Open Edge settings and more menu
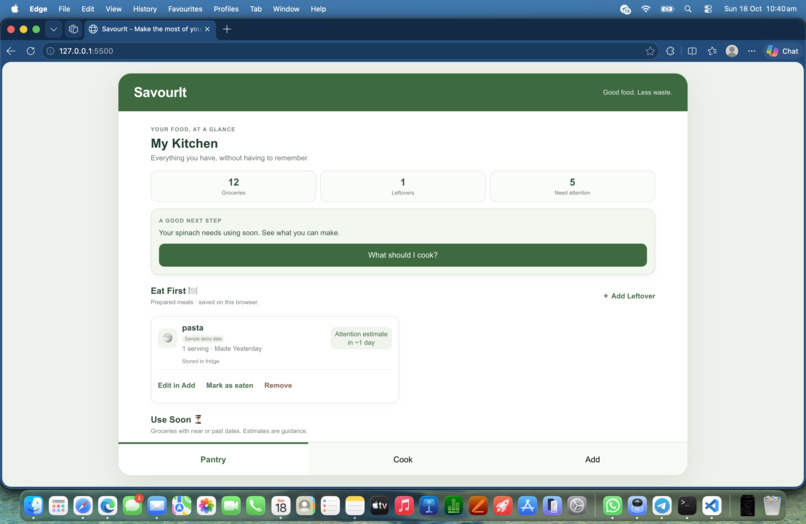This screenshot has width=806, height=524. point(752,51)
